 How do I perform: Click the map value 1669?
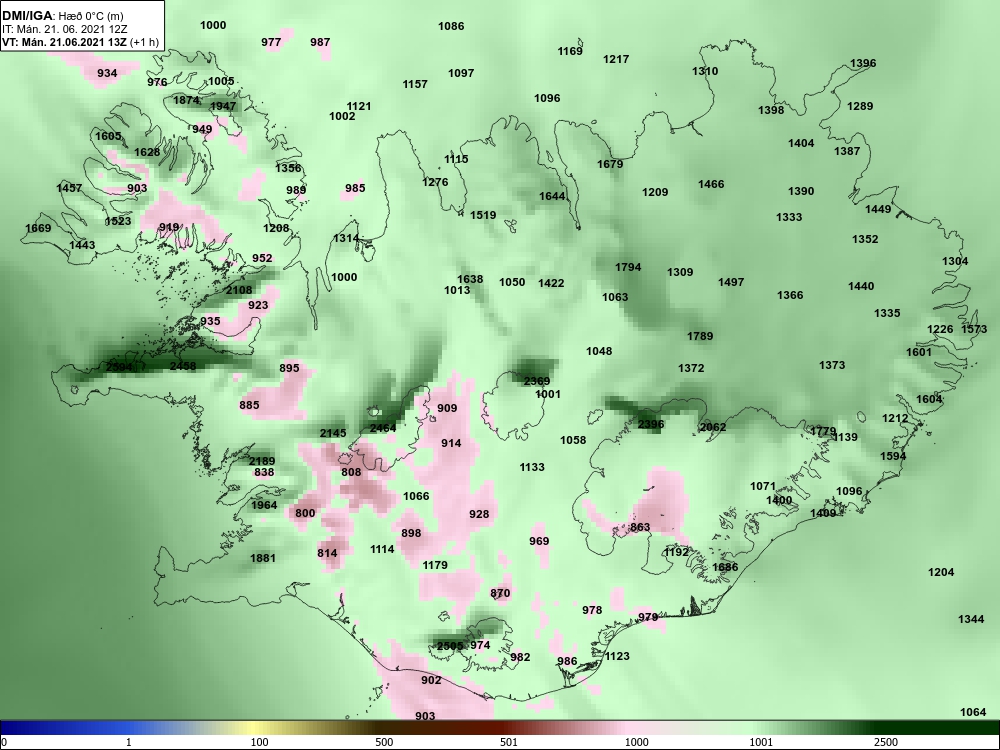[x=38, y=228]
